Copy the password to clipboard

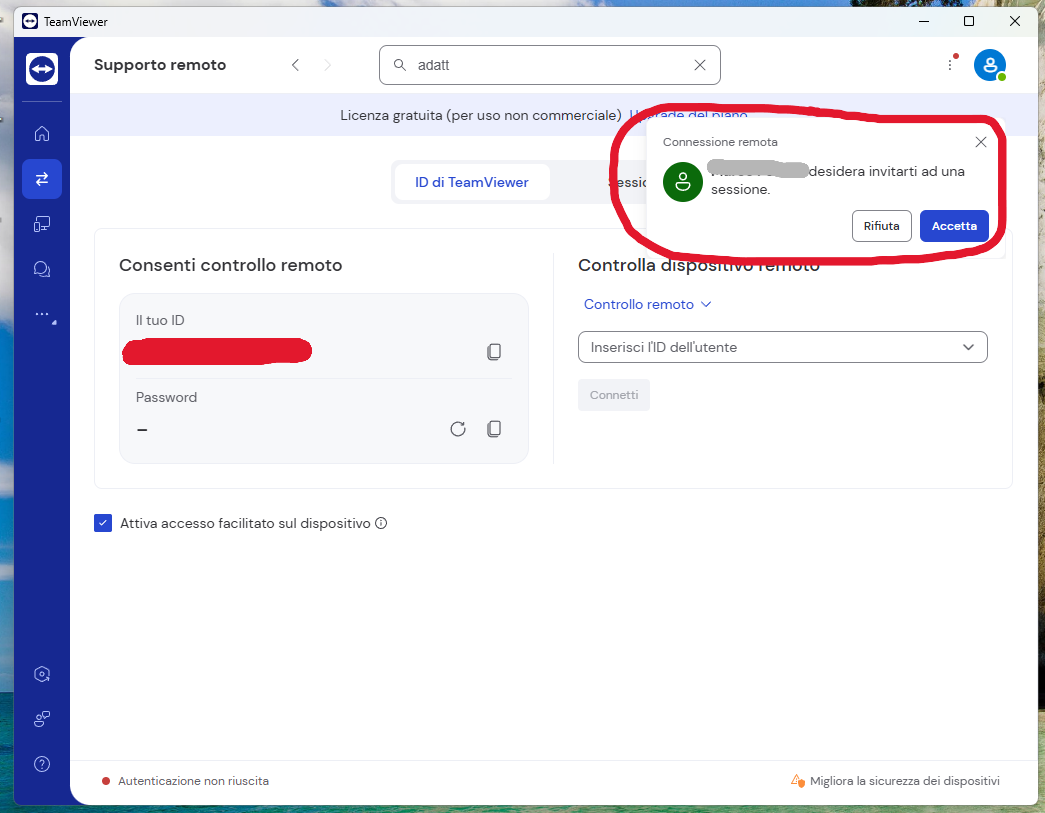pyautogui.click(x=494, y=428)
